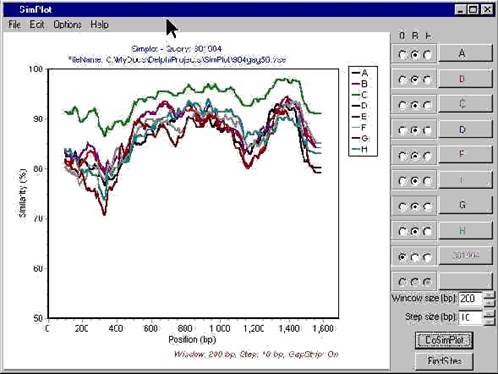Run the analysis with DoSimPlot button
Image resolution: width=498 pixels, height=374 pixels.
pyautogui.click(x=444, y=340)
